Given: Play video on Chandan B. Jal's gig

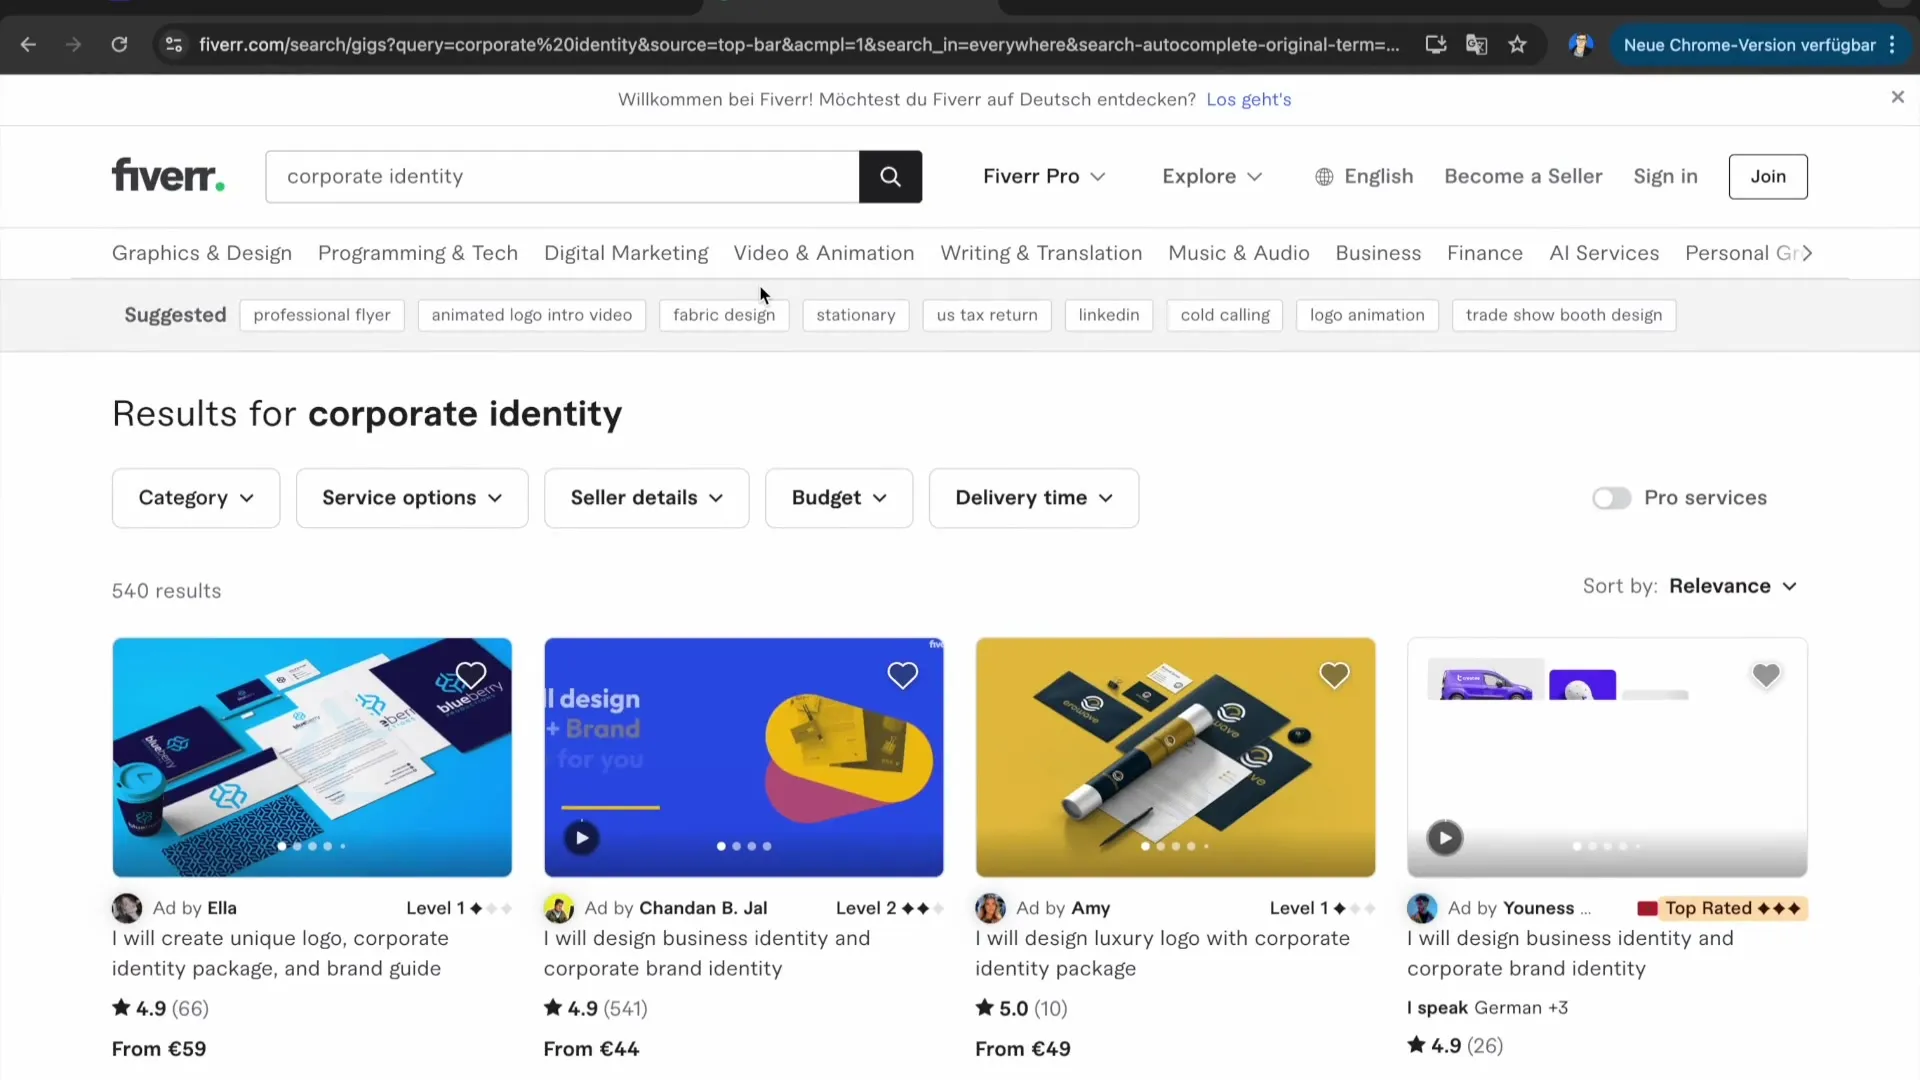Looking at the screenshot, I should pos(581,838).
